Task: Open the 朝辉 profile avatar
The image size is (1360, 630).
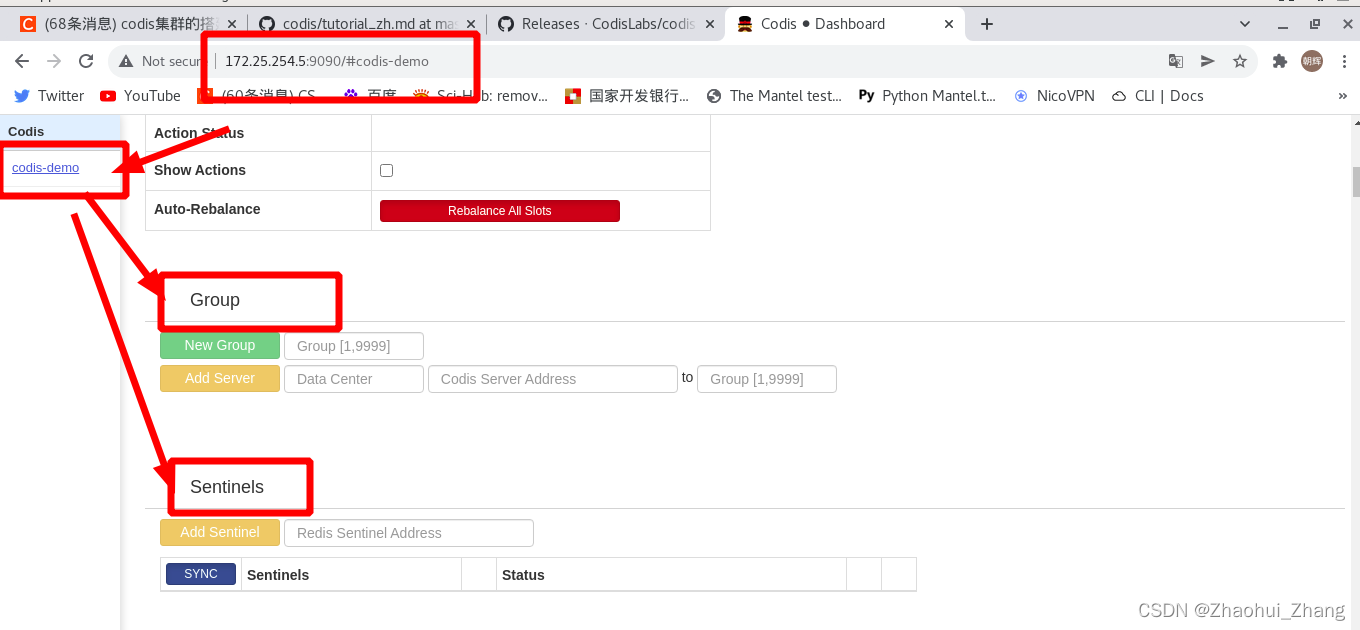Action: click(x=1312, y=61)
